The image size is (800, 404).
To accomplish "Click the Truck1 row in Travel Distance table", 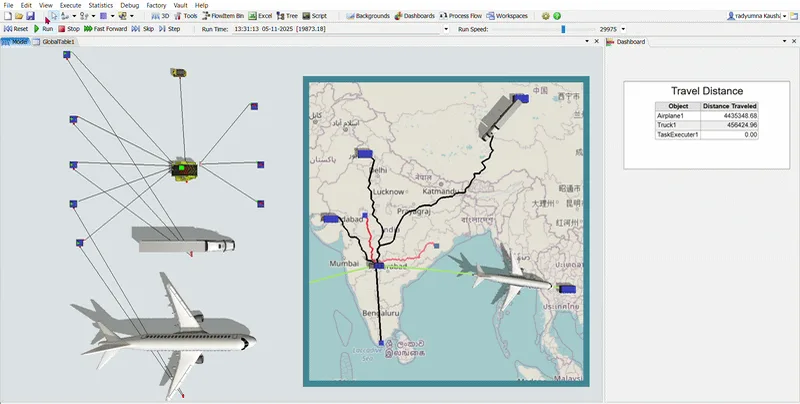I will 707,125.
